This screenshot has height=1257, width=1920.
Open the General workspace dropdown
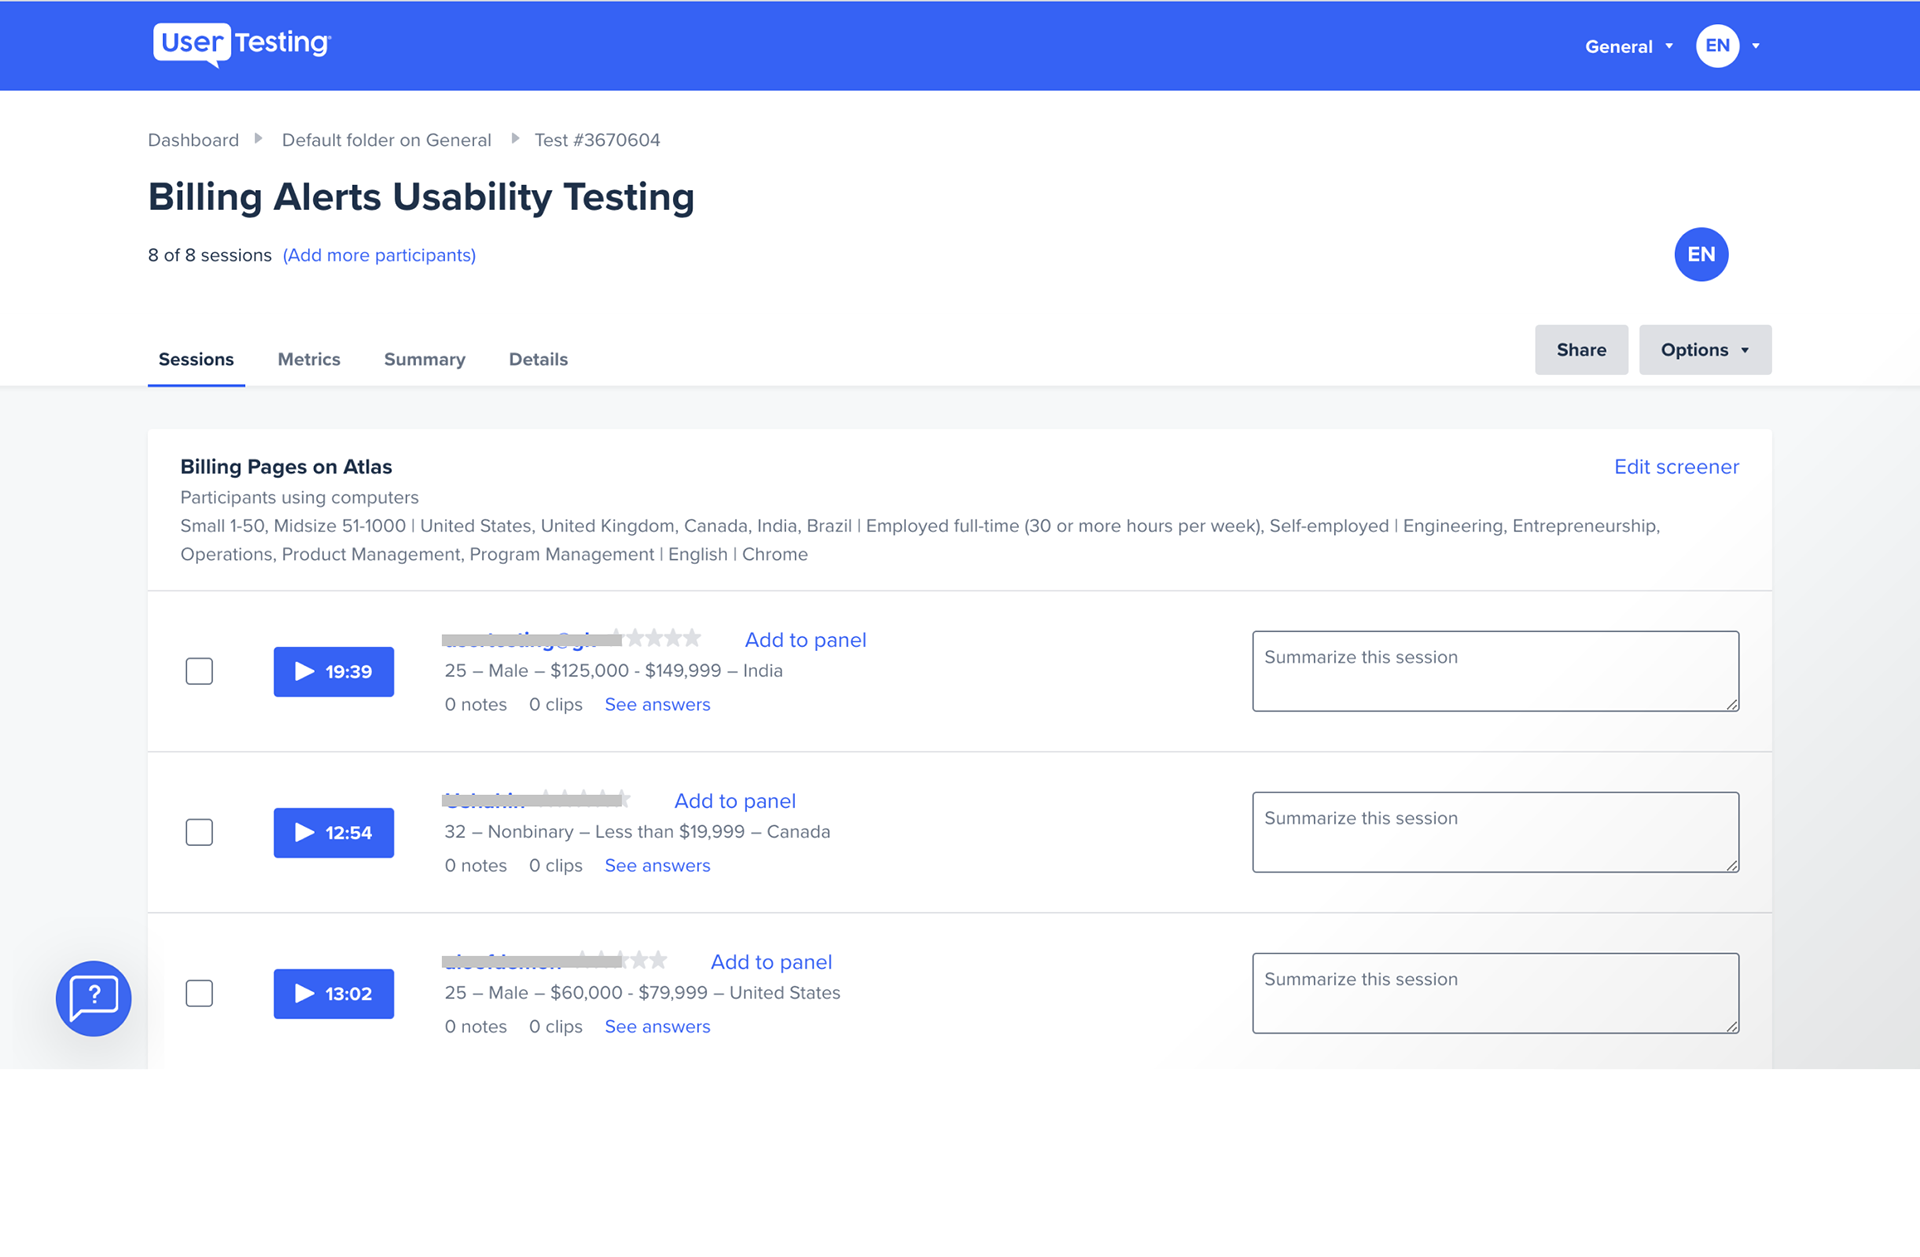pos(1627,46)
